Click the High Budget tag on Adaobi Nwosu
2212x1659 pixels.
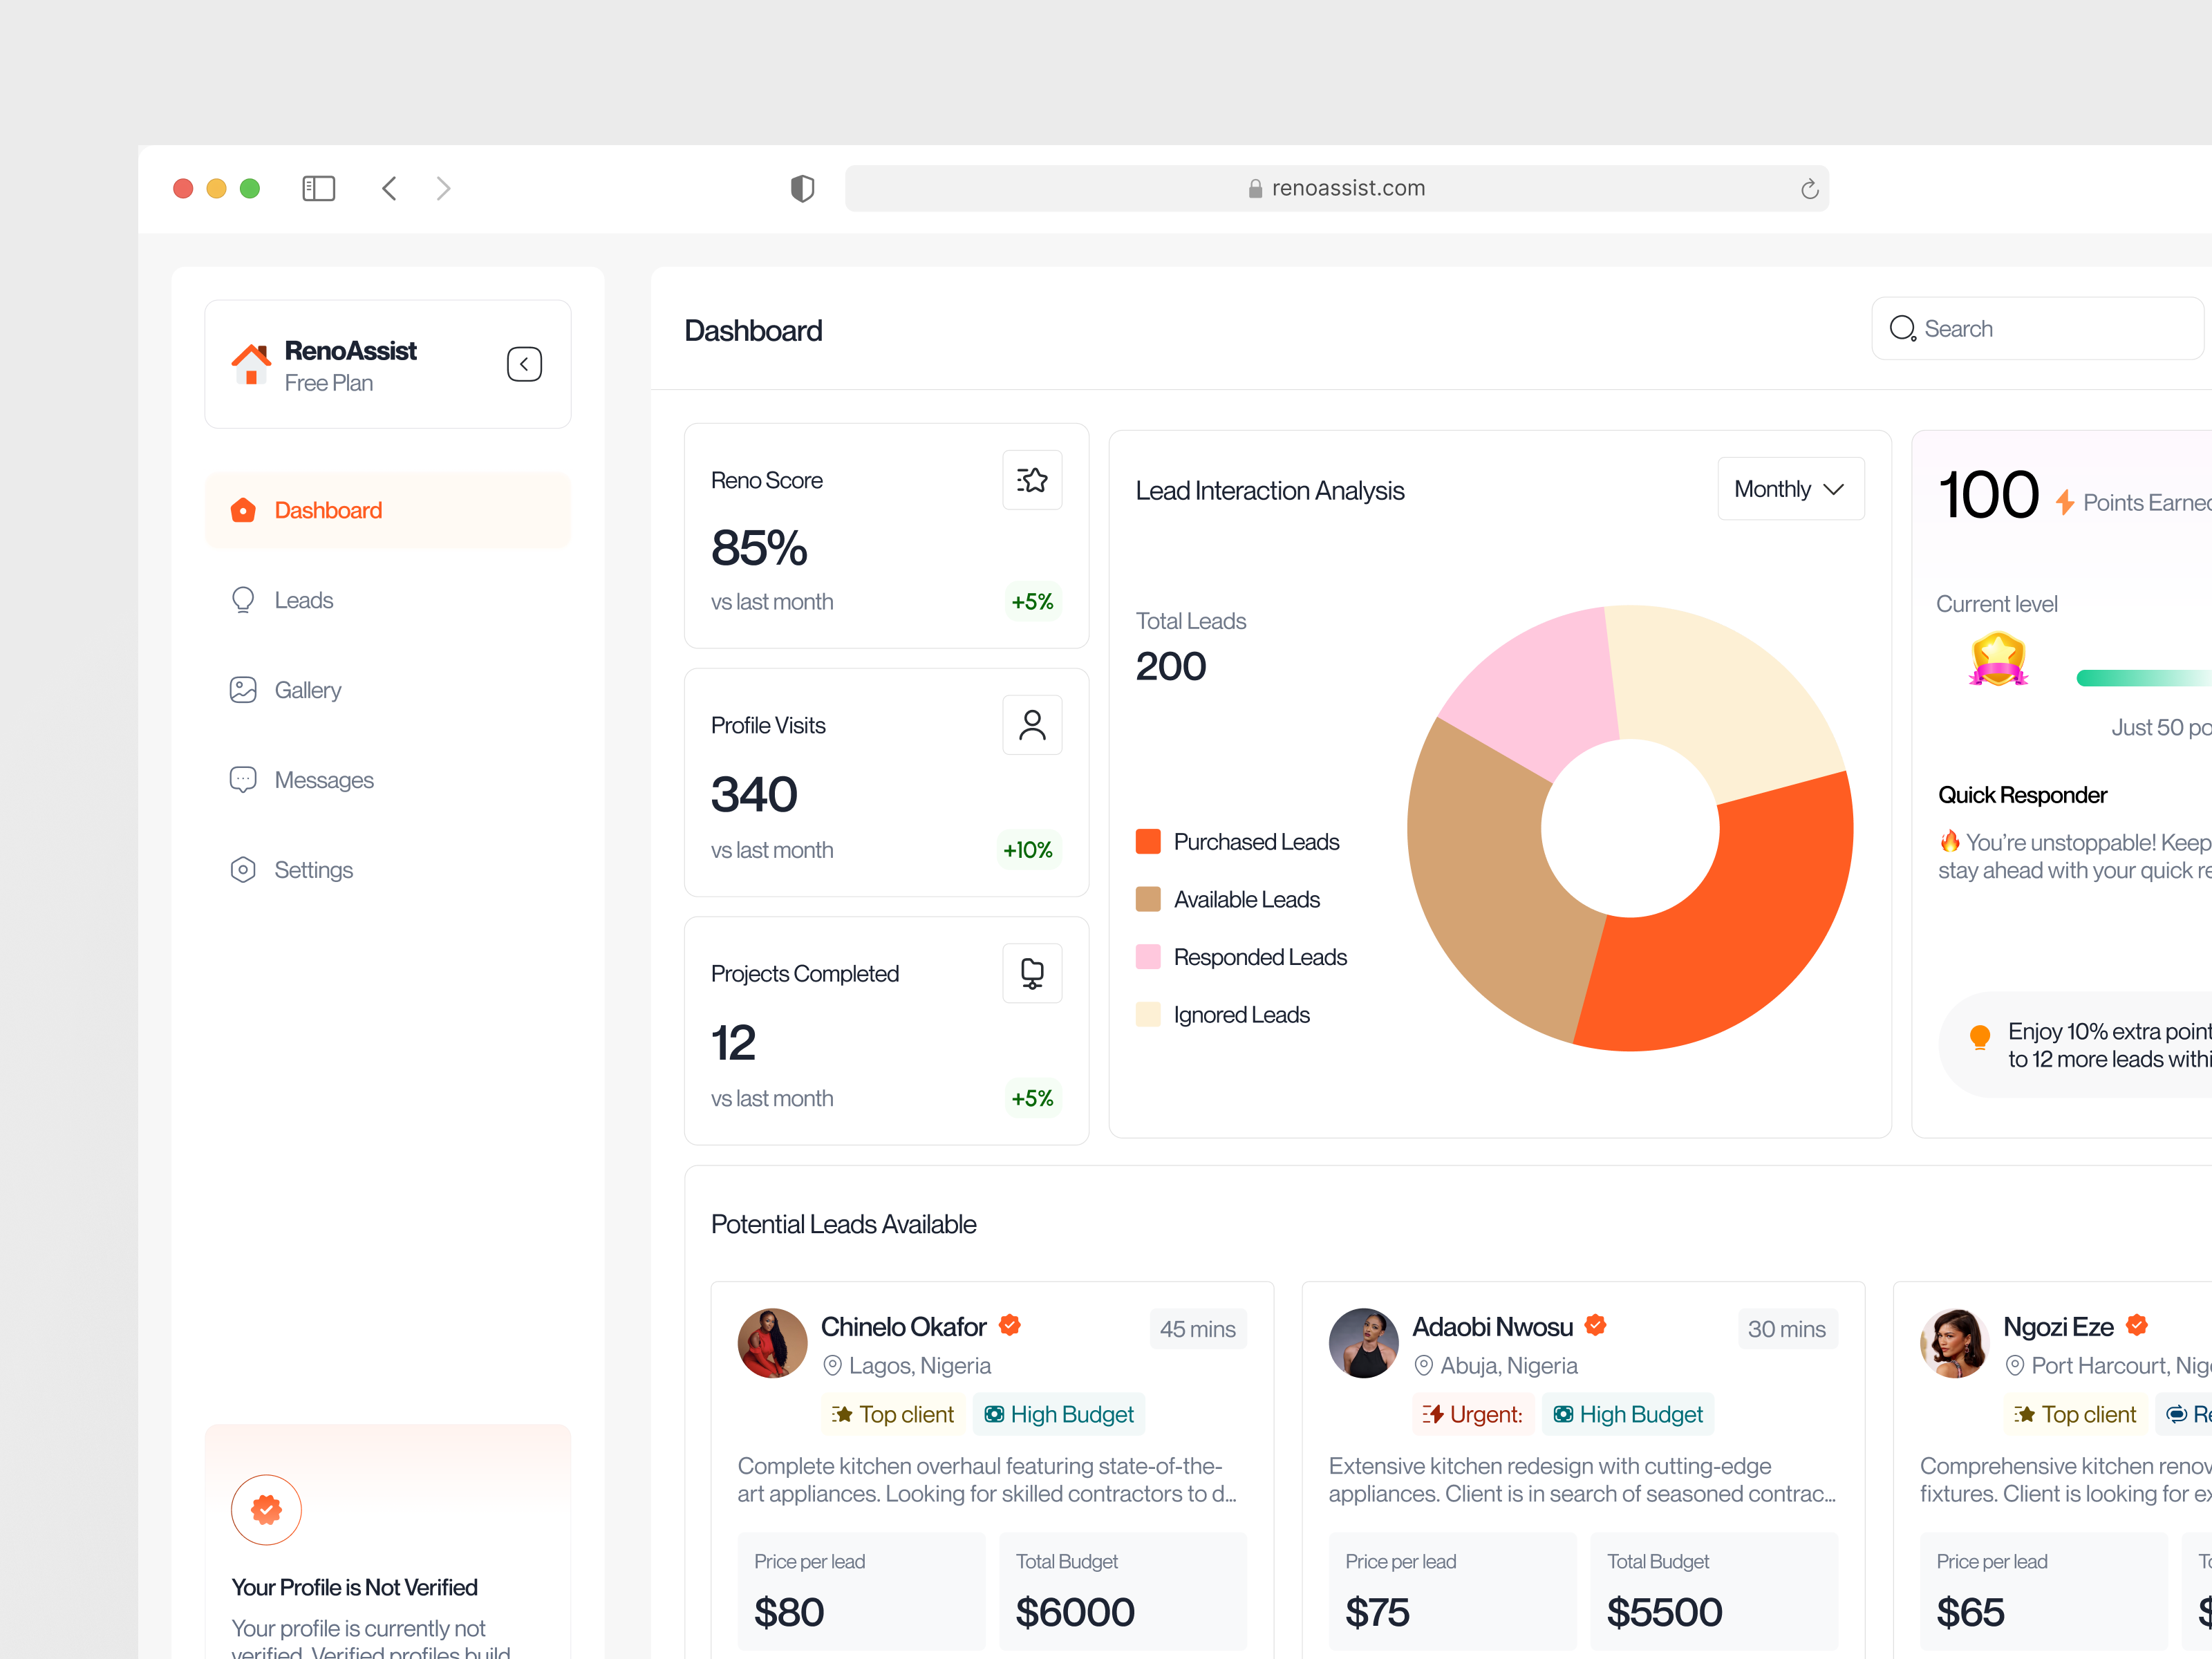click(1627, 1414)
